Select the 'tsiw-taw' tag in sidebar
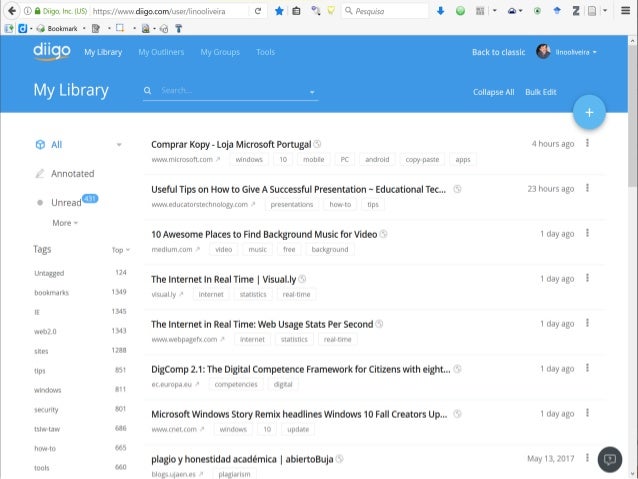 pyautogui.click(x=47, y=429)
